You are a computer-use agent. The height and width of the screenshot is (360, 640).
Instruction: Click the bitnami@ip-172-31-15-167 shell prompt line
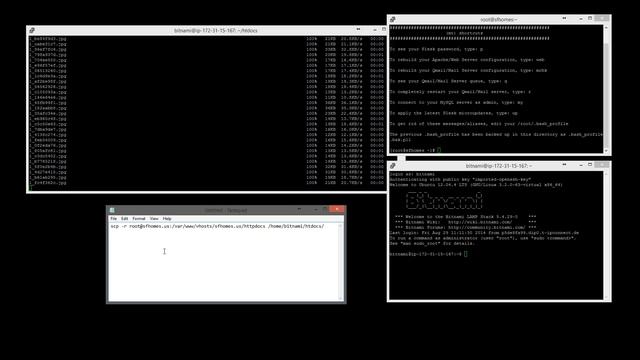tap(428, 254)
